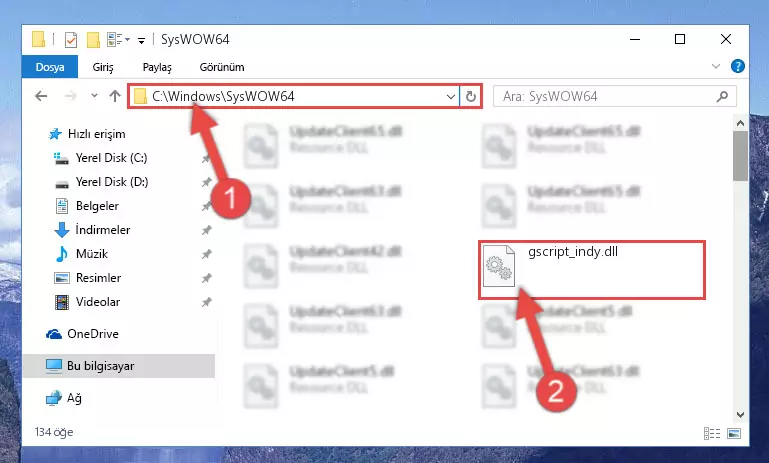The image size is (769, 463).
Task: Click the New folder quick access icon
Action: point(93,40)
